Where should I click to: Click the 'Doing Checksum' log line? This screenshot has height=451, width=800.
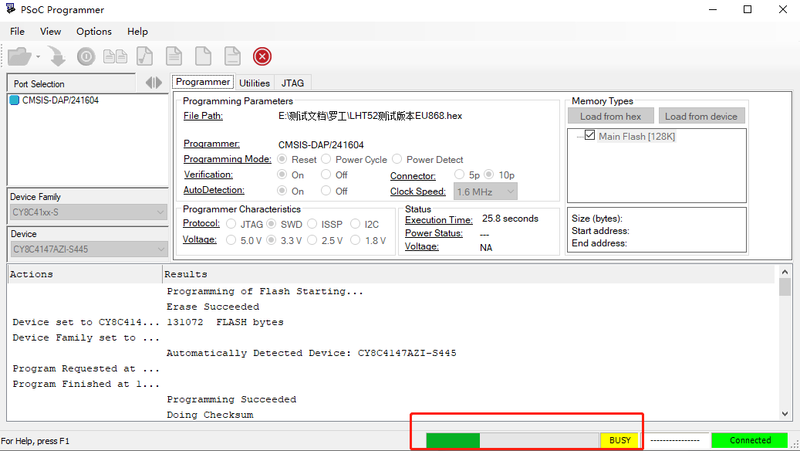[210, 415]
